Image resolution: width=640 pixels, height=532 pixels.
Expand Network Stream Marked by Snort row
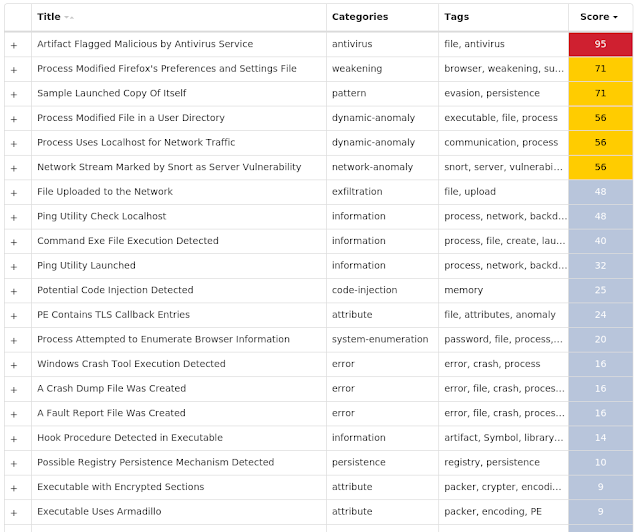[x=14, y=168]
